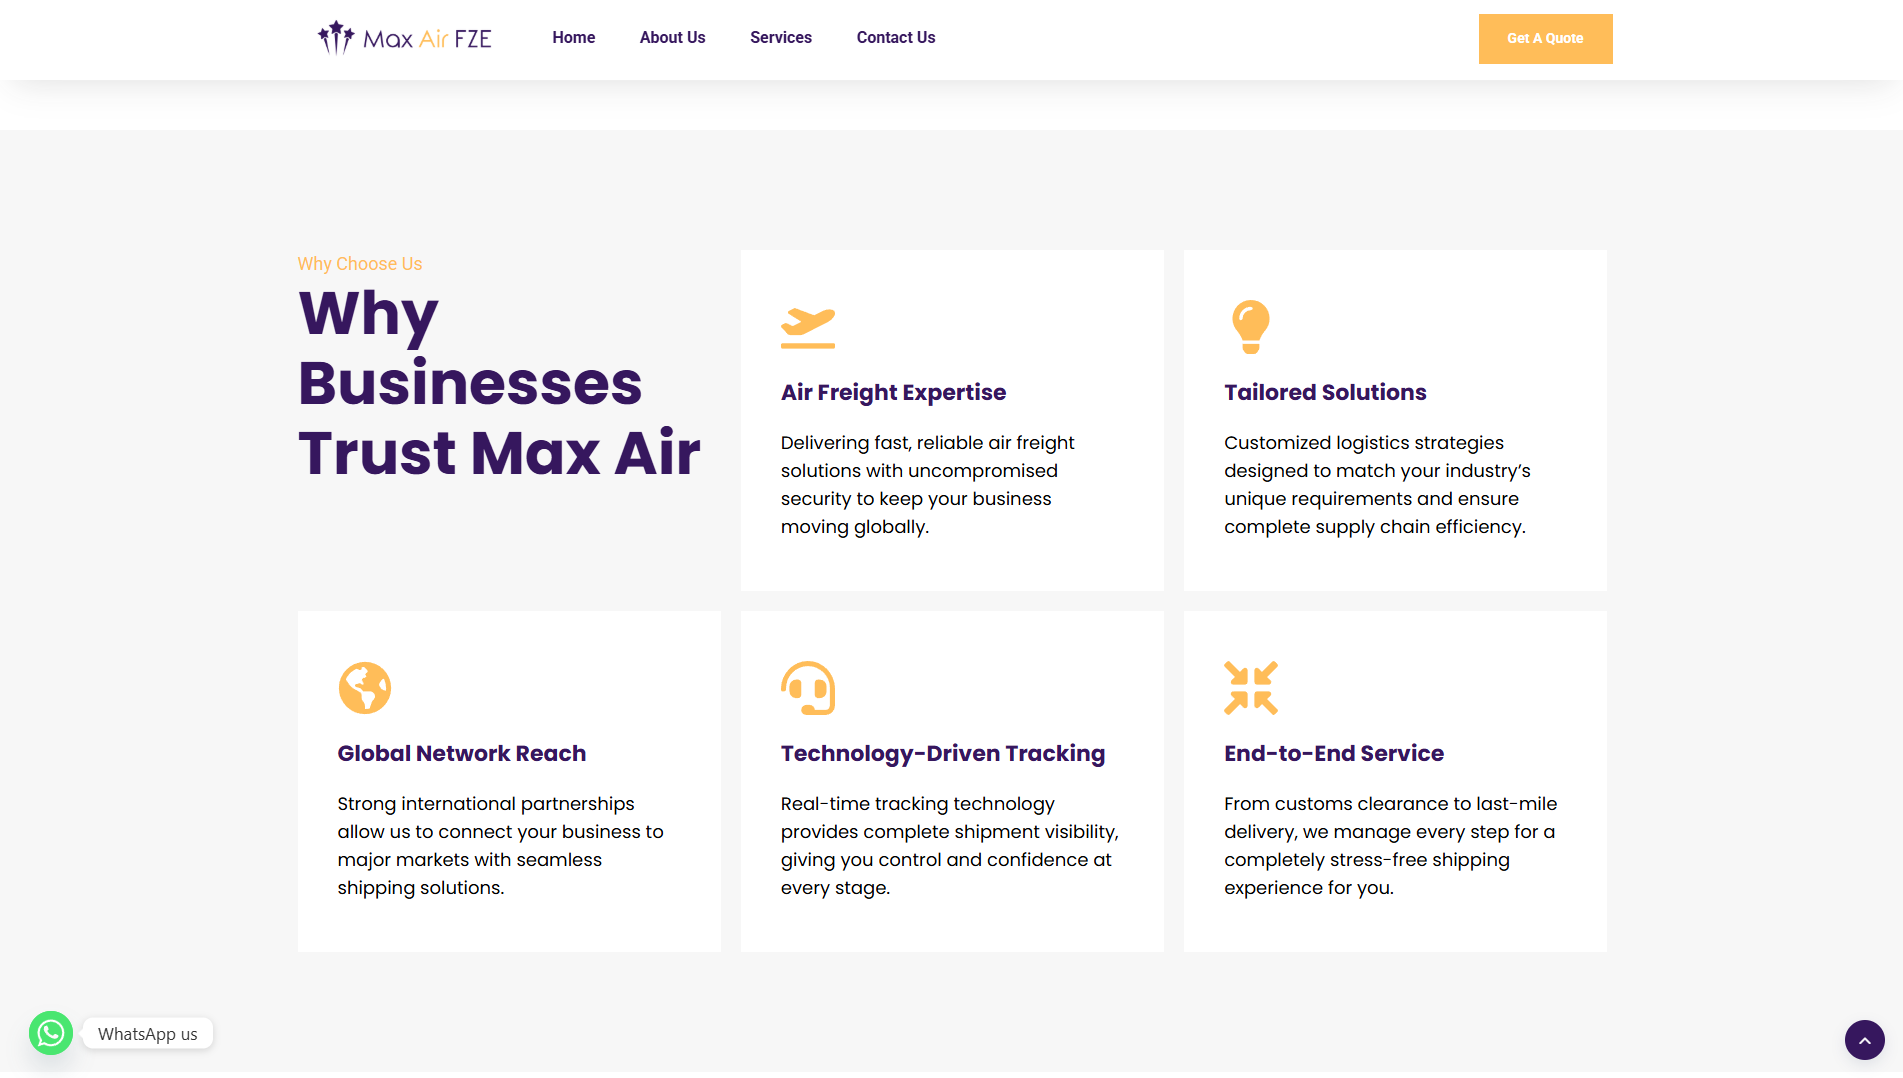The height and width of the screenshot is (1078, 1903).
Task: Click the headset Tracking icon
Action: tap(808, 688)
